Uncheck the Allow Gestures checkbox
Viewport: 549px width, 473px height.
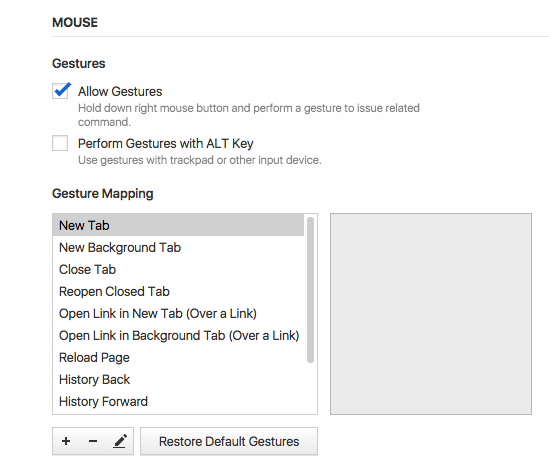tap(60, 91)
